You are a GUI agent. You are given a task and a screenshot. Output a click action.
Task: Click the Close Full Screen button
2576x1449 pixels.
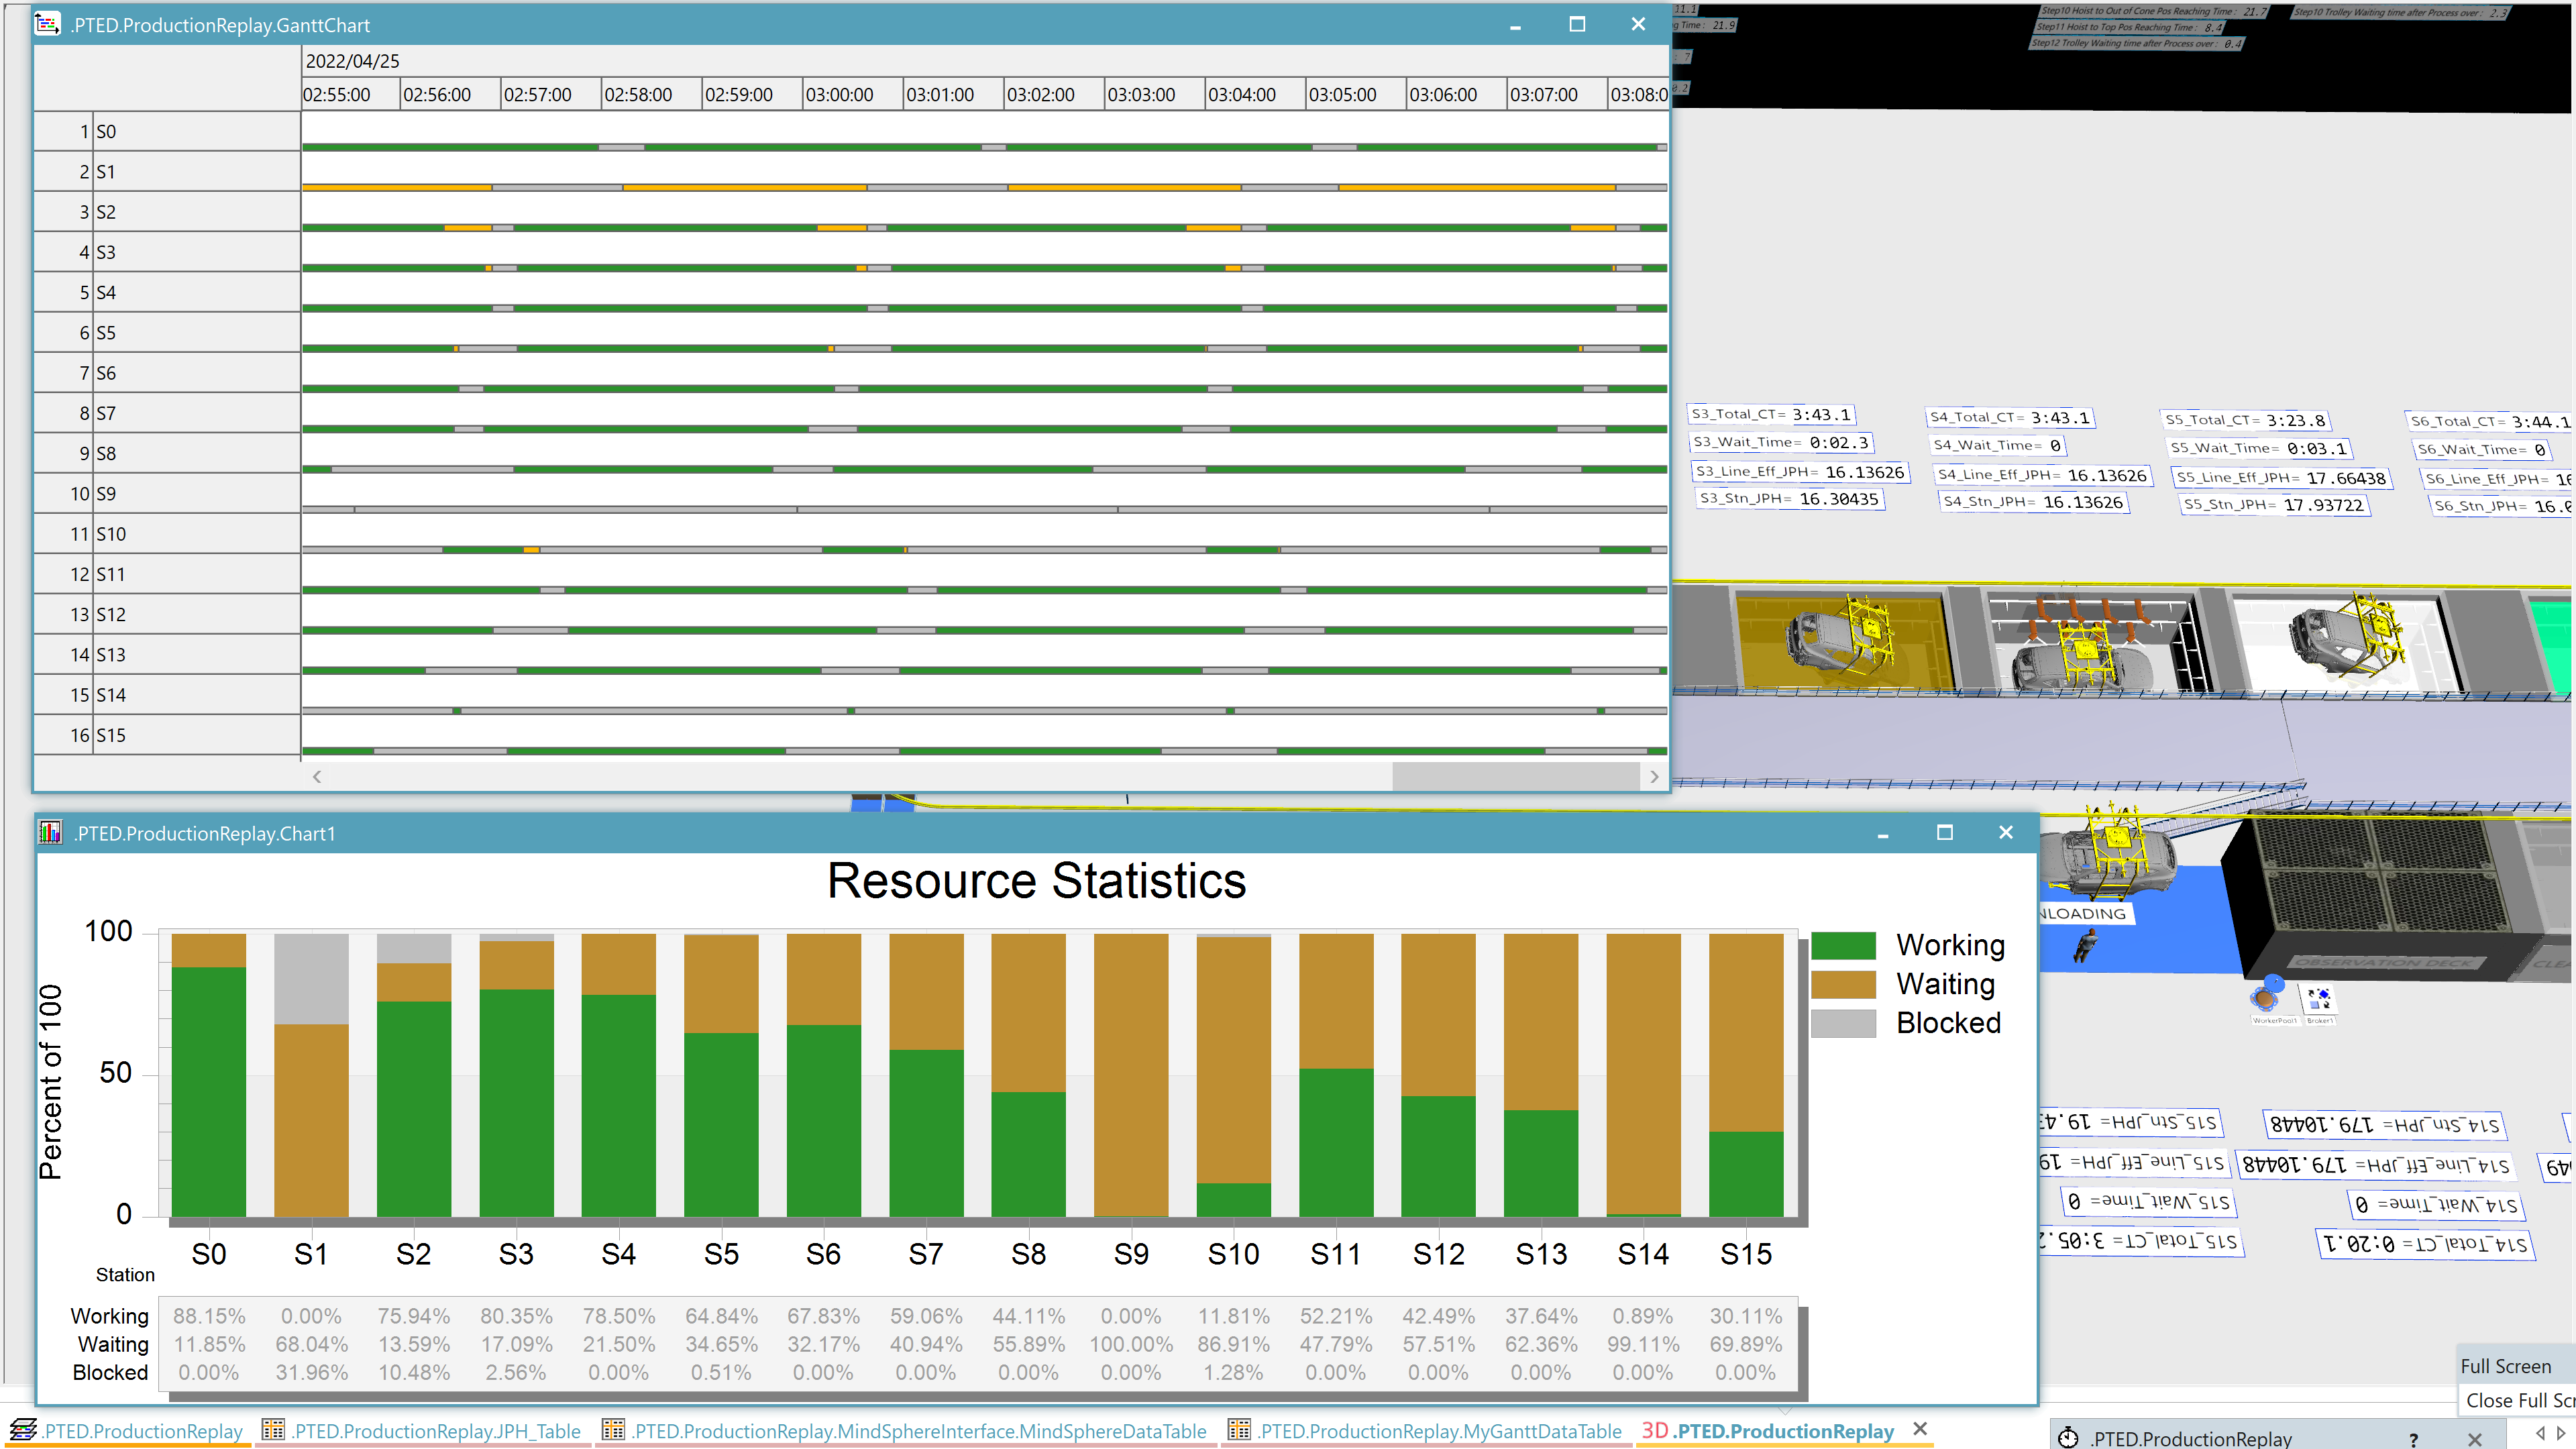(x=2518, y=1400)
